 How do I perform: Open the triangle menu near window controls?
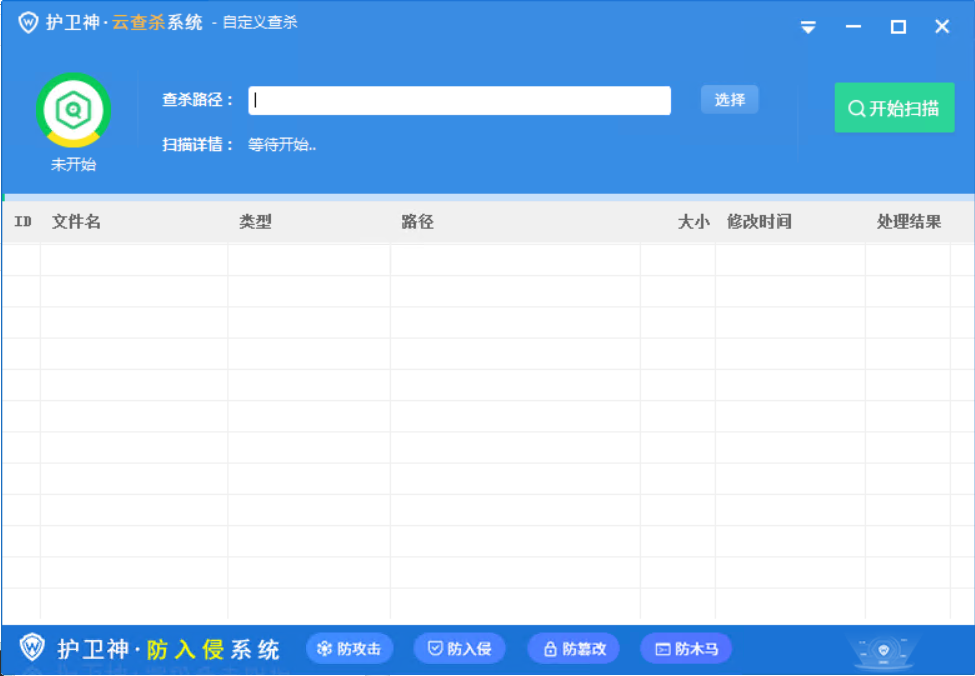click(807, 27)
